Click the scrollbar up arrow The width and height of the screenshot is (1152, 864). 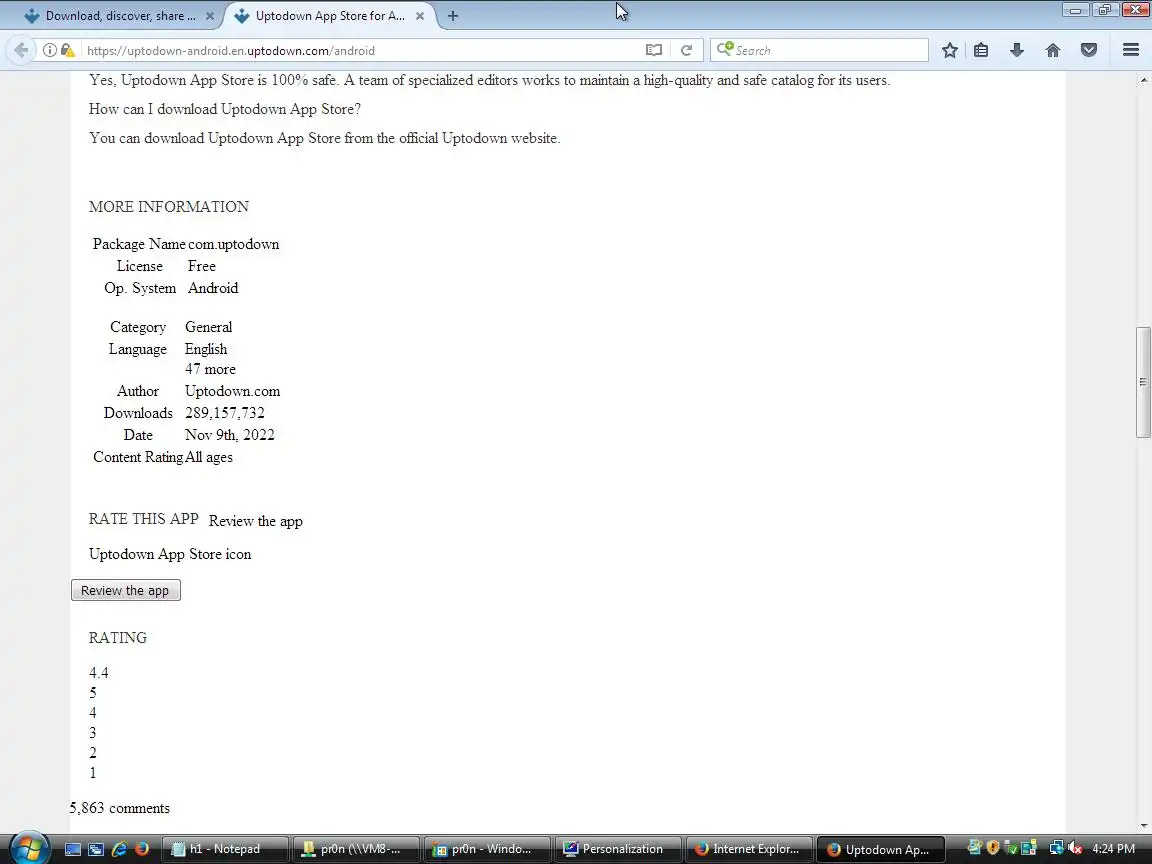(1143, 79)
